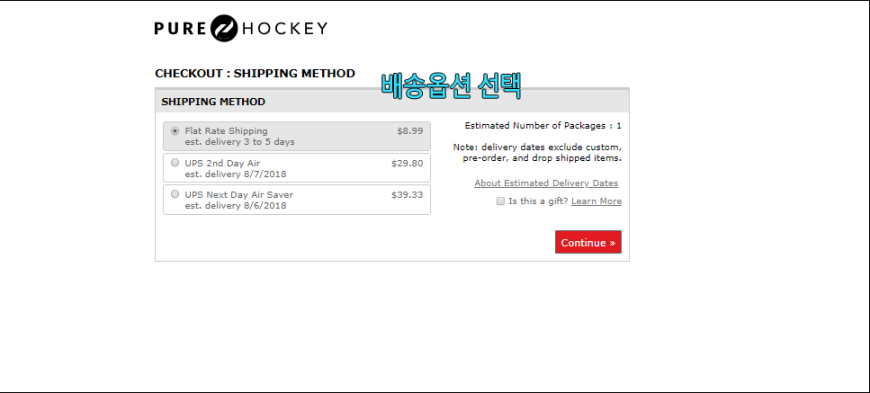Click the Pure Hockey circular logo emblem
The width and height of the screenshot is (870, 393).
pos(224,28)
